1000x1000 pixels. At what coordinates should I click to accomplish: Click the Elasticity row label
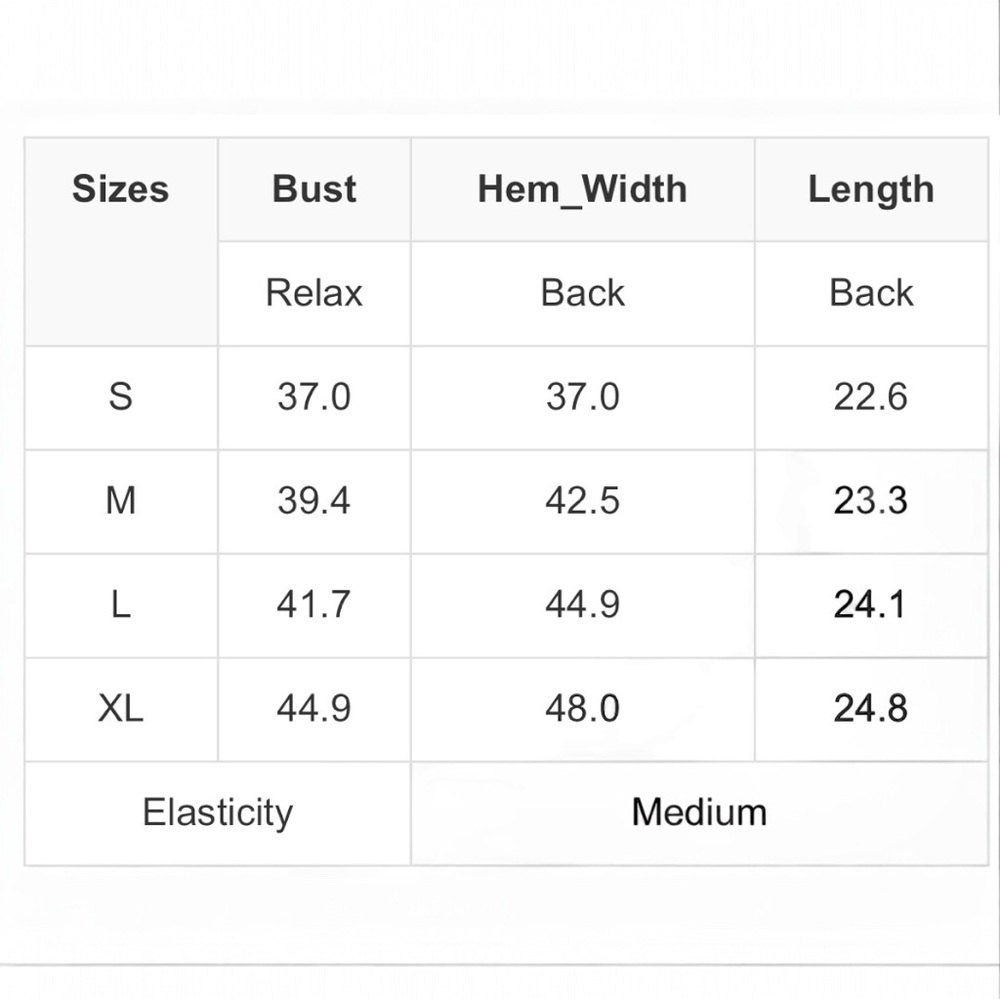point(217,812)
